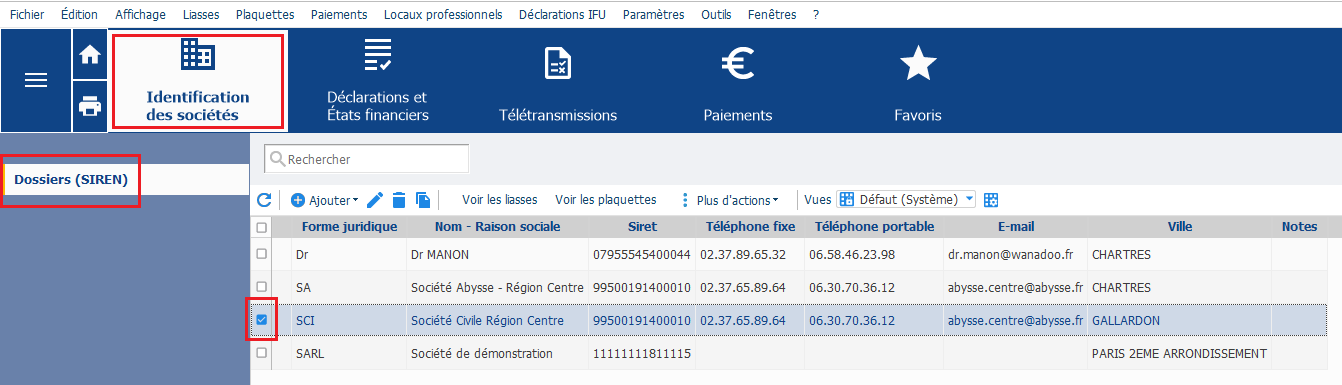Image resolution: width=1342 pixels, height=385 pixels.
Task: Open the hamburger menu icon
Action: coord(36,80)
